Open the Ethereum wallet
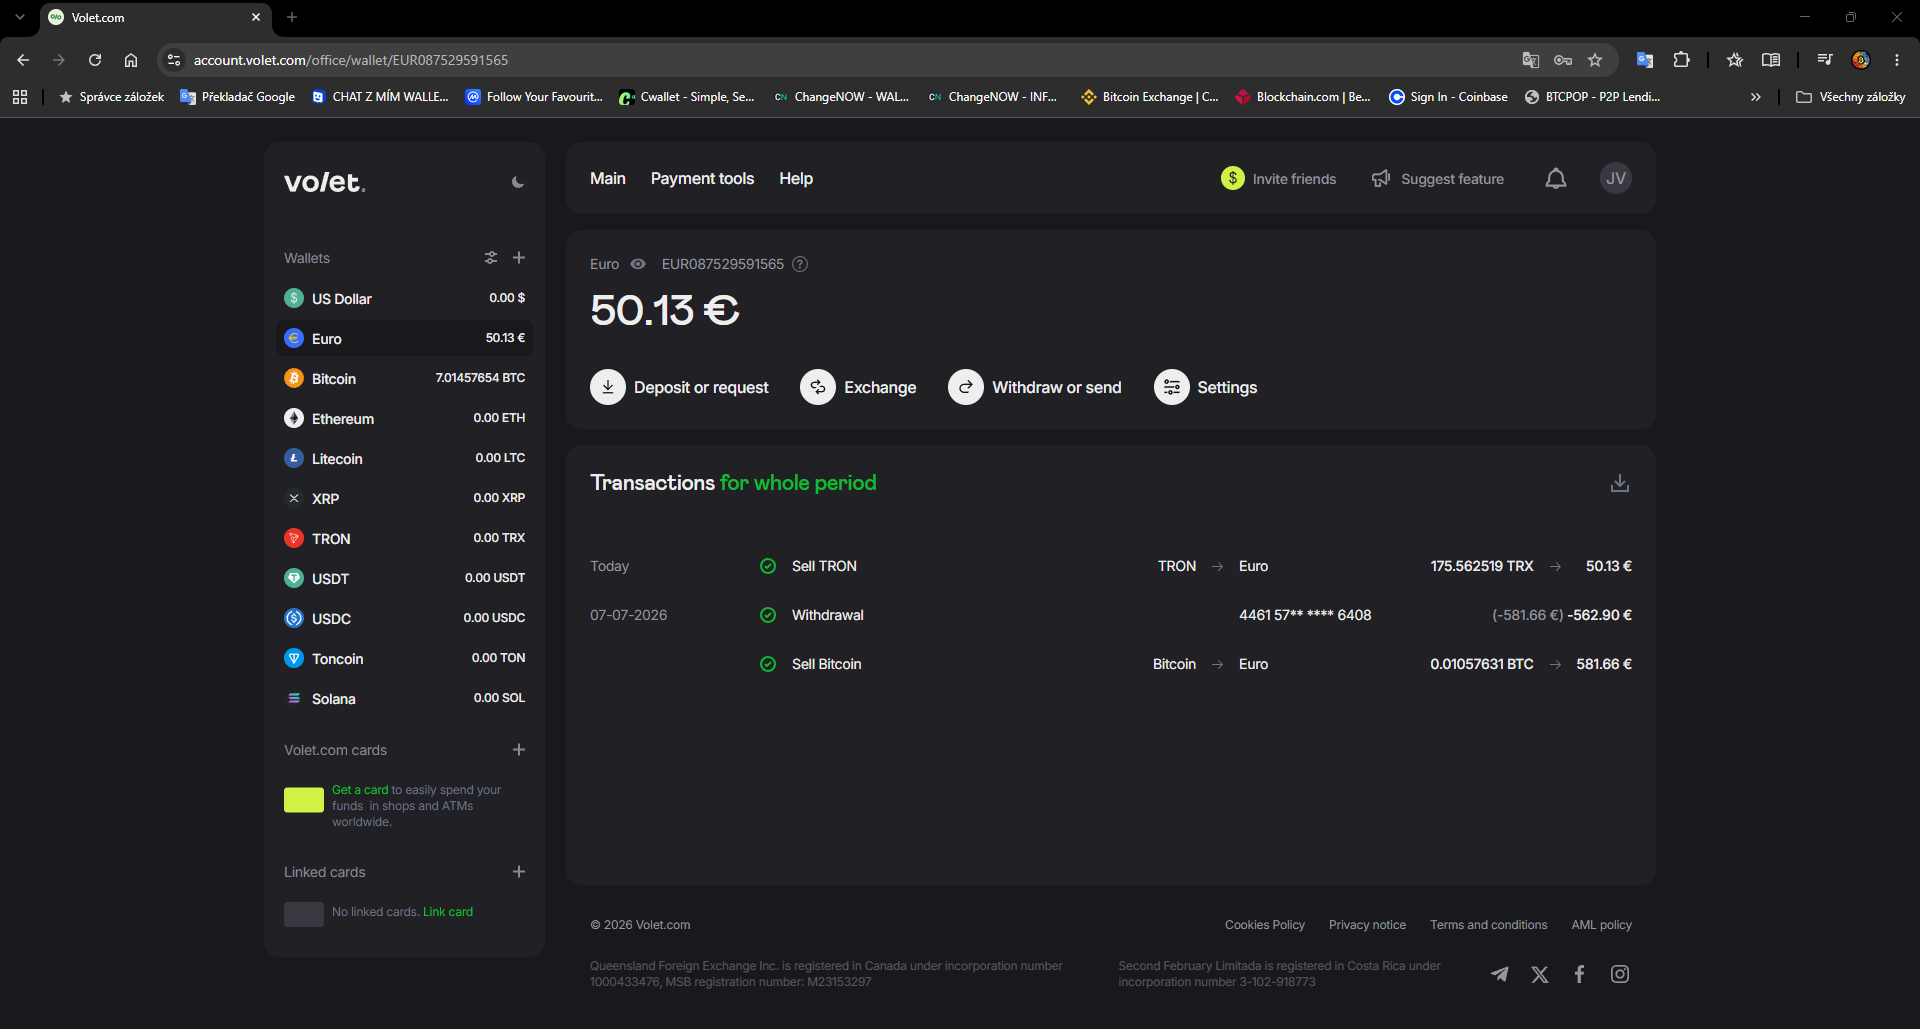Viewport: 1920px width, 1029px height. [404, 418]
